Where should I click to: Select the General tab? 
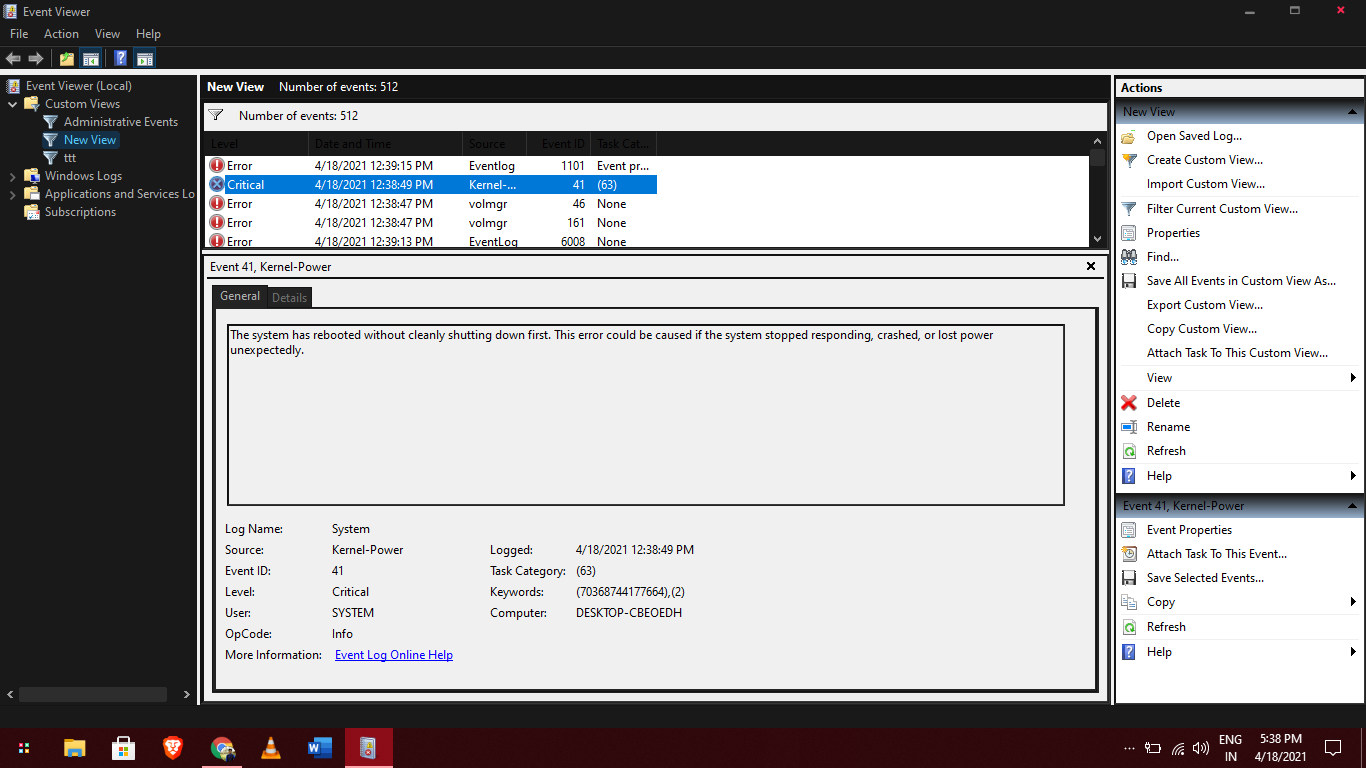click(240, 296)
